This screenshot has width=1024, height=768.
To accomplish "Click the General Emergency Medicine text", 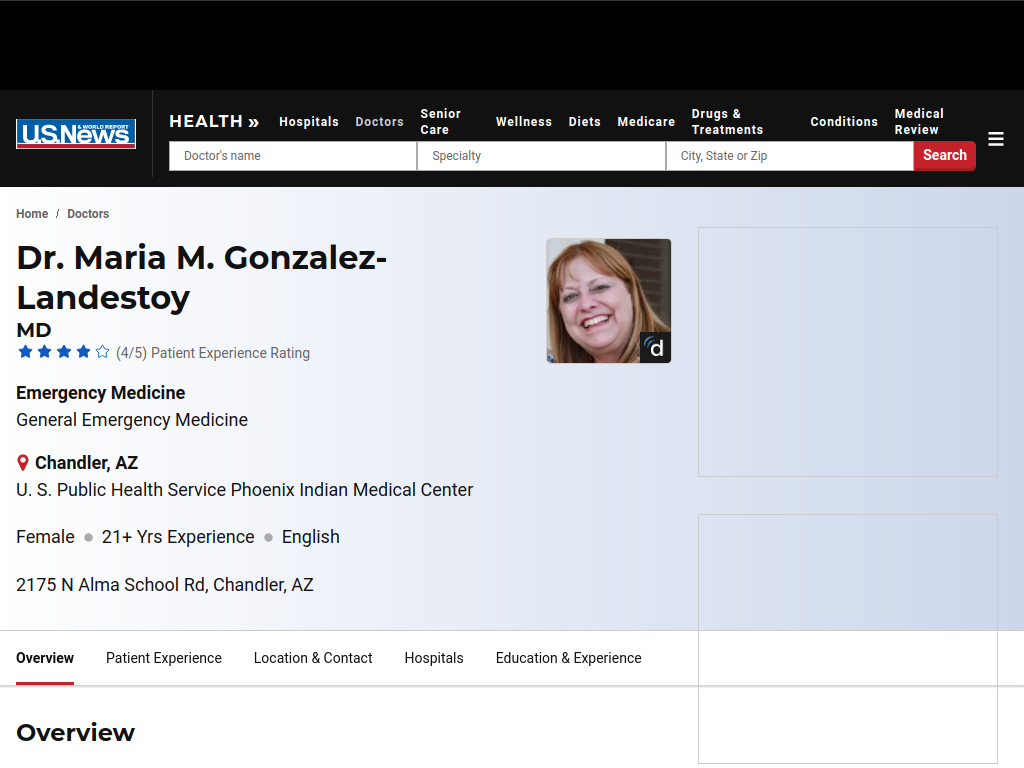I will tap(132, 420).
